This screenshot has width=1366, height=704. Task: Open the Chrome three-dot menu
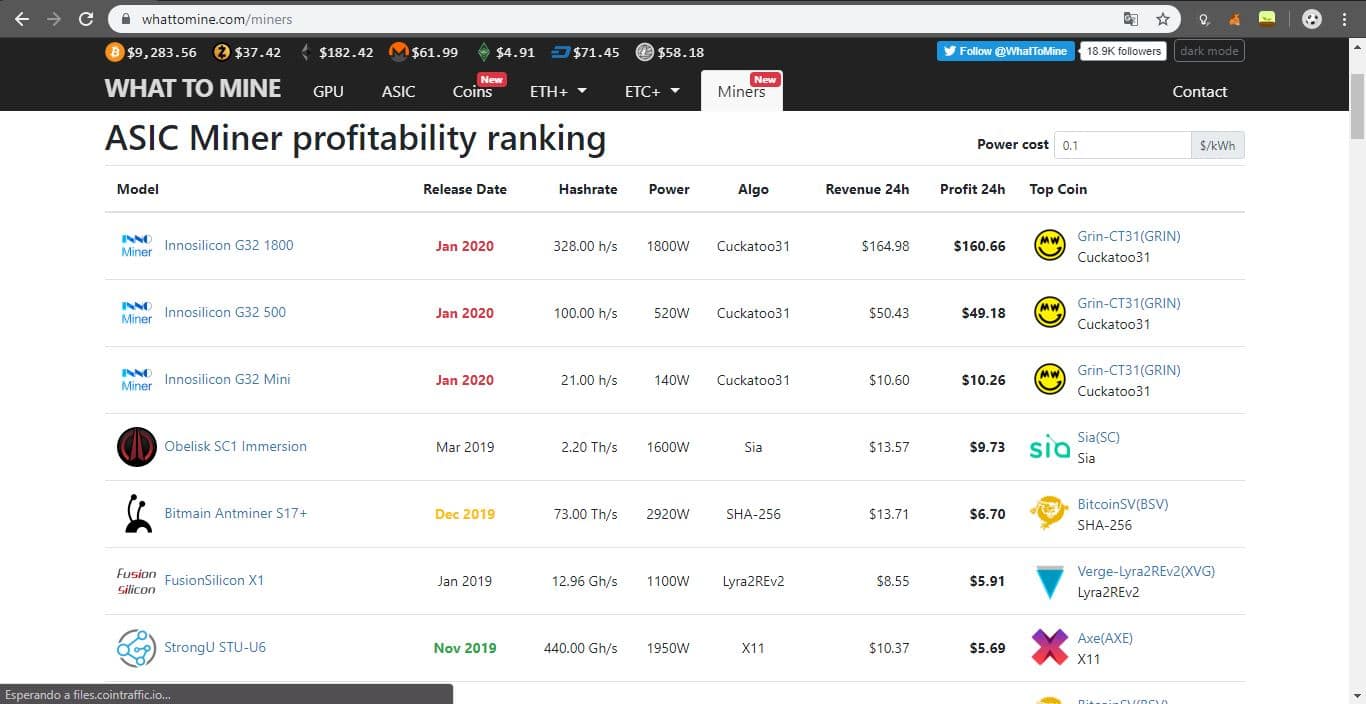1345,19
